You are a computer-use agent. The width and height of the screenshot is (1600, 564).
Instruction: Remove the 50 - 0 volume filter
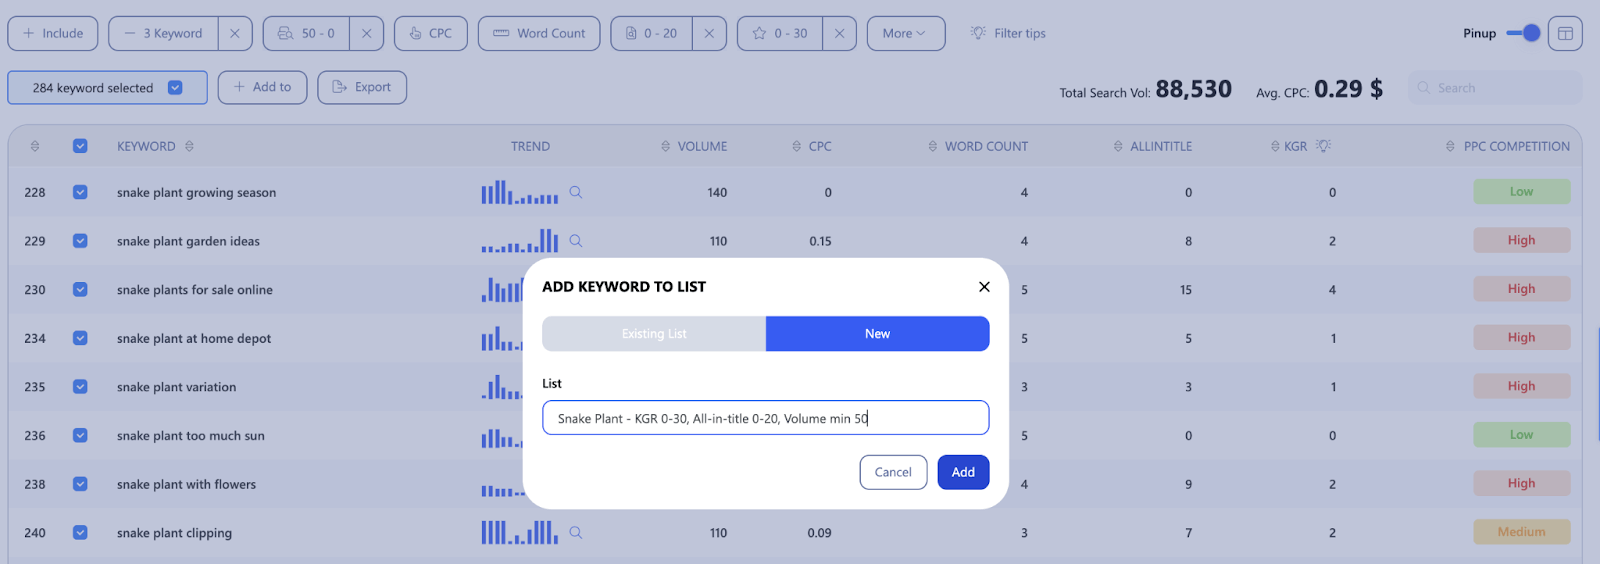coord(366,33)
